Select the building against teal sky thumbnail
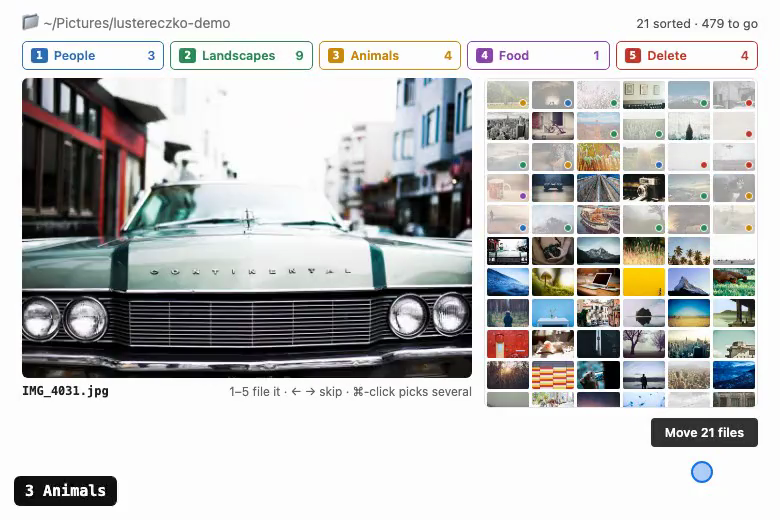This screenshot has height=520, width=780. coord(734,344)
